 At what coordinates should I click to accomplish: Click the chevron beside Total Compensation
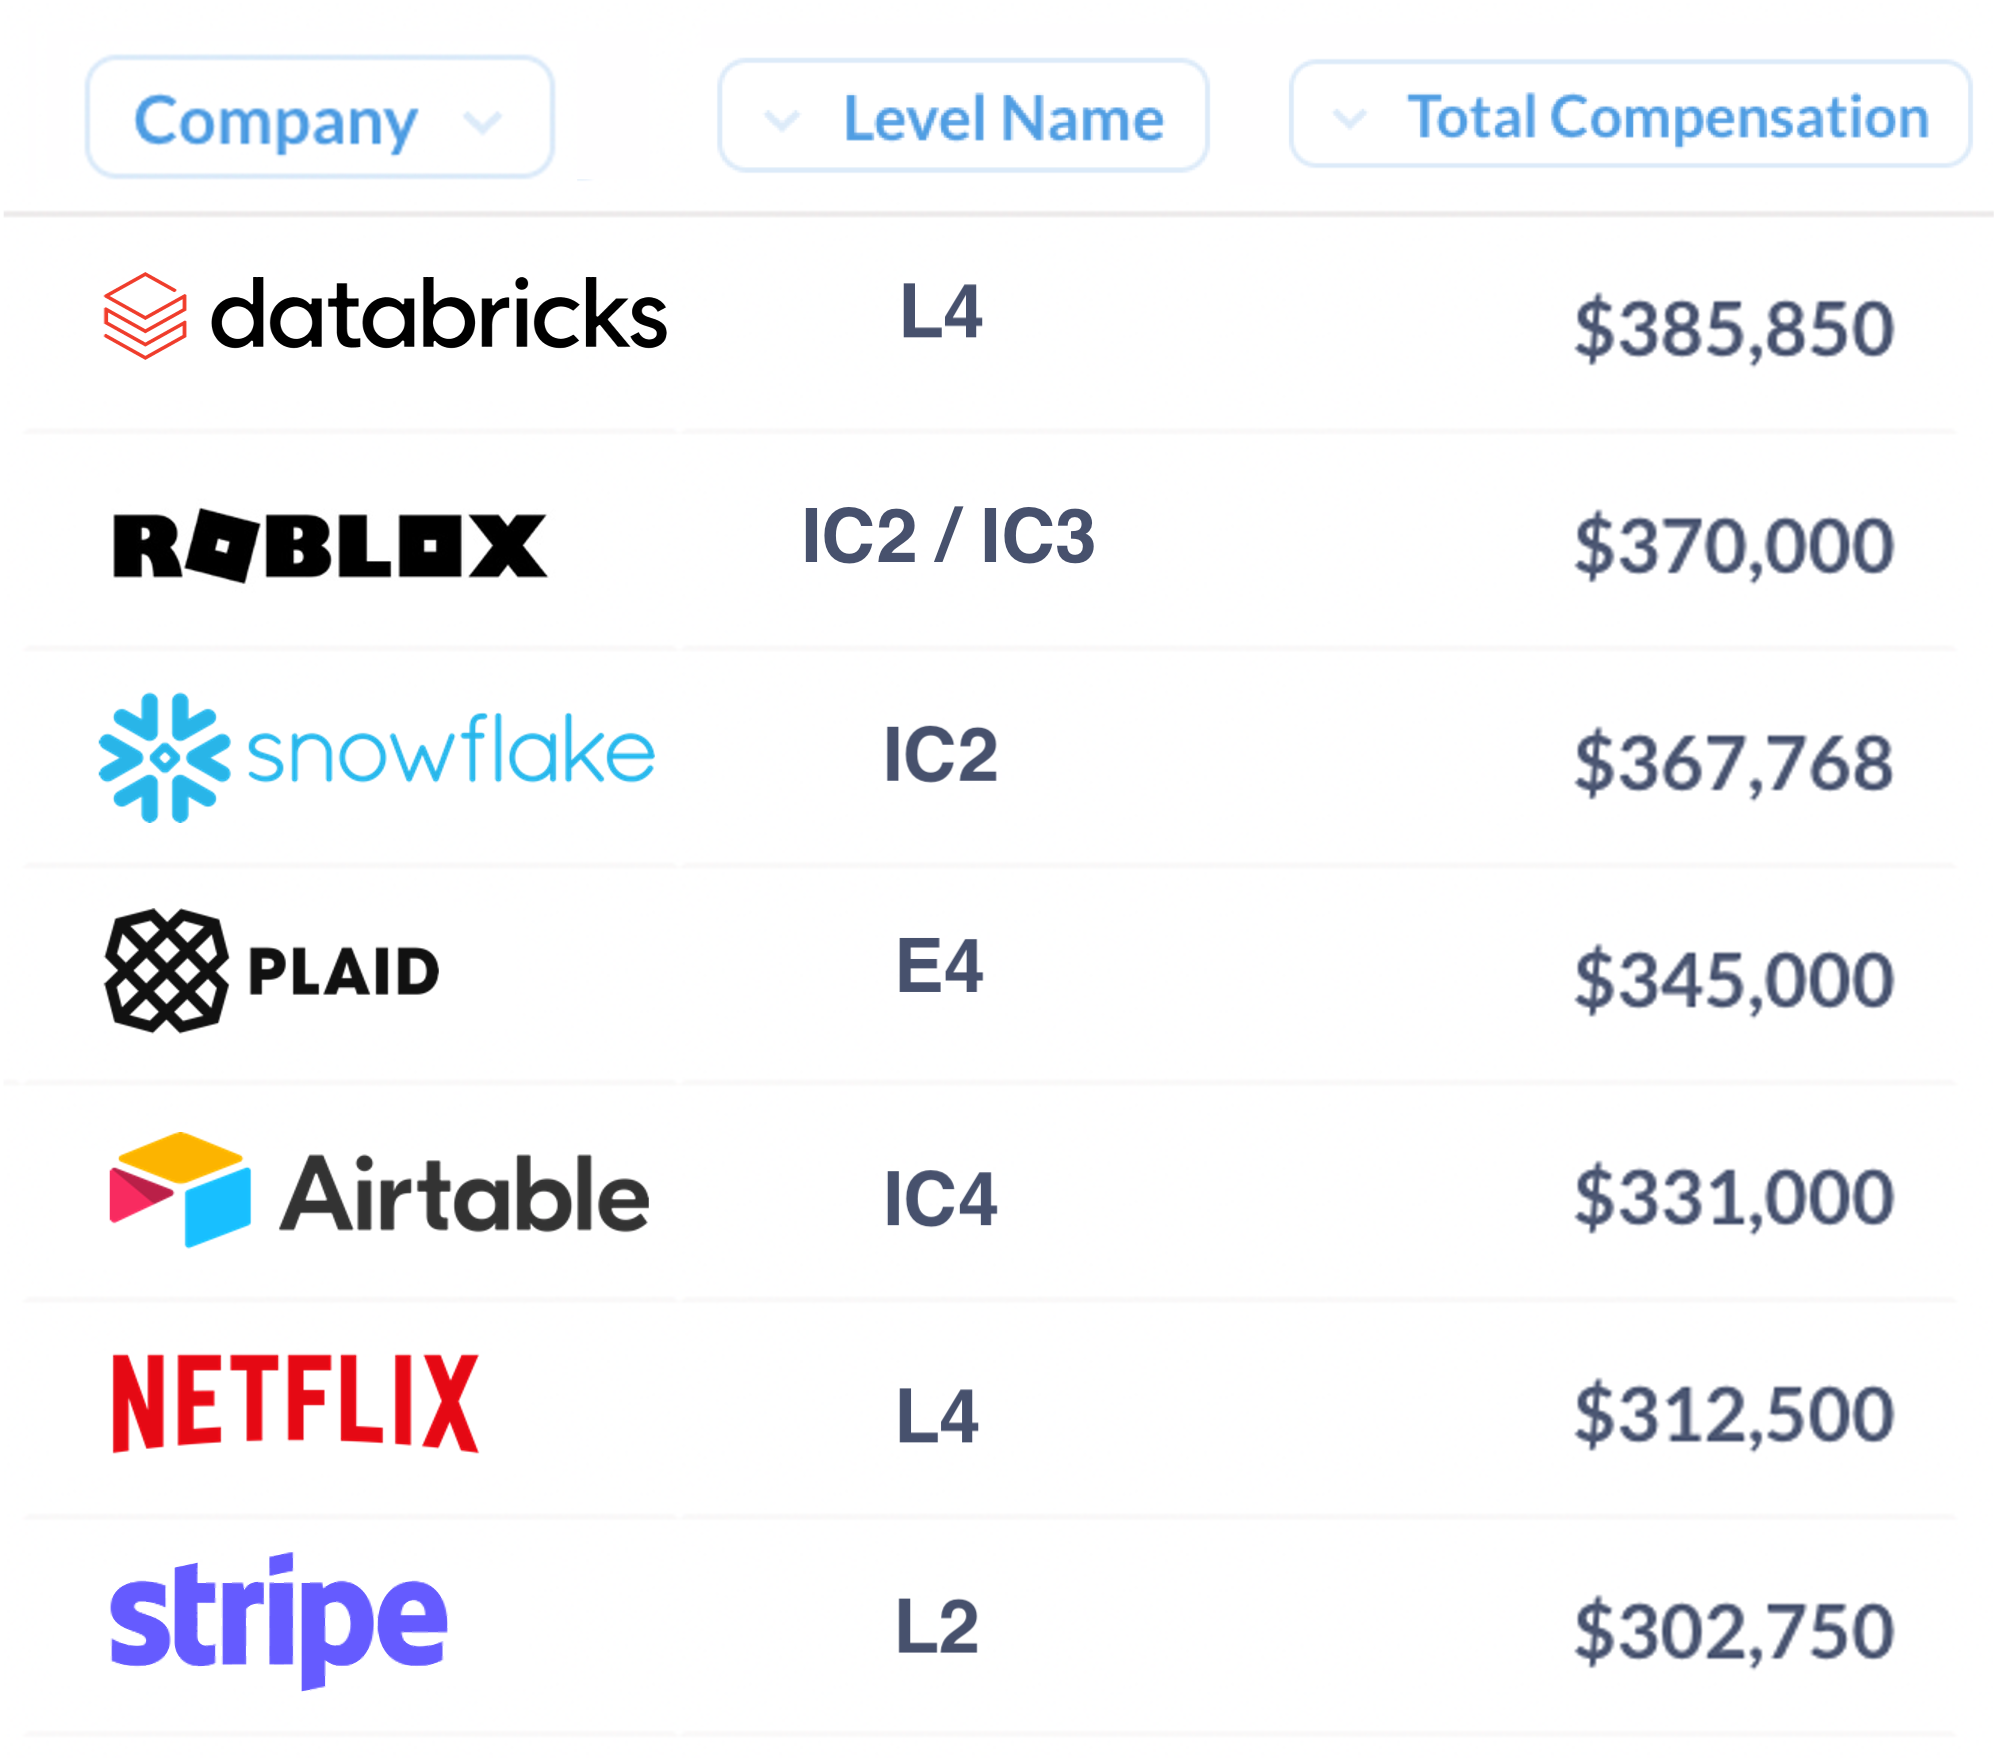pyautogui.click(x=1349, y=119)
